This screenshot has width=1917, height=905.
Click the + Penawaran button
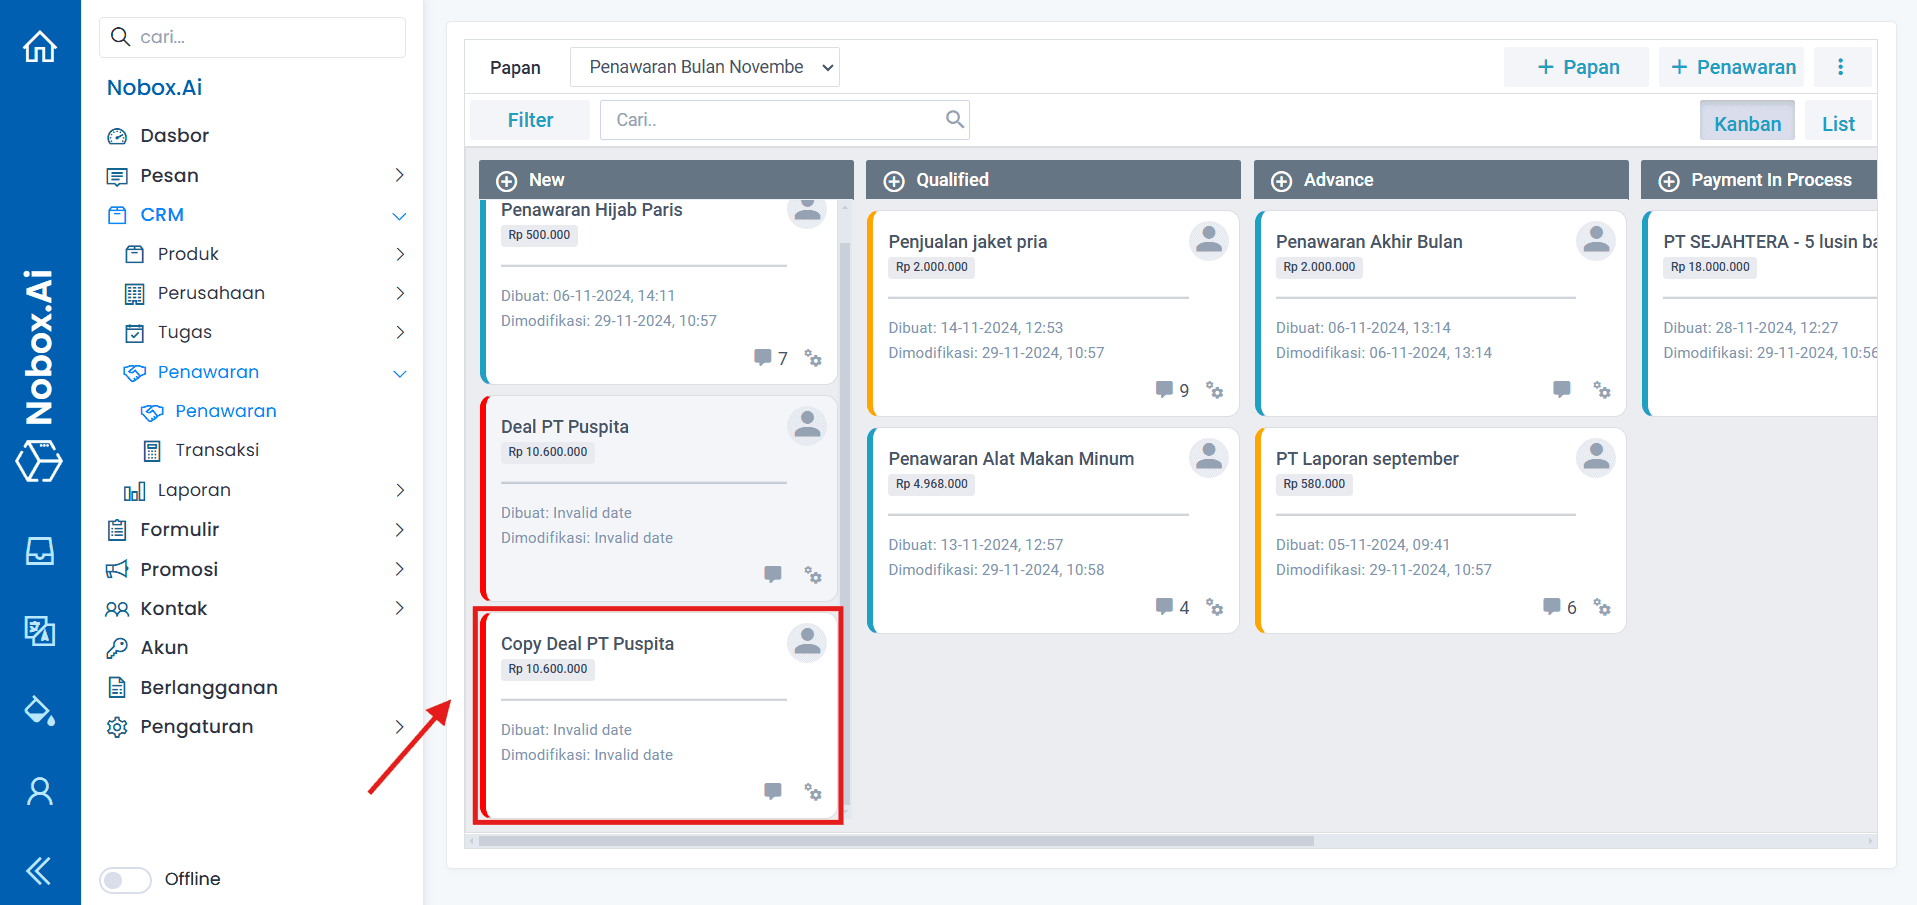click(1732, 66)
